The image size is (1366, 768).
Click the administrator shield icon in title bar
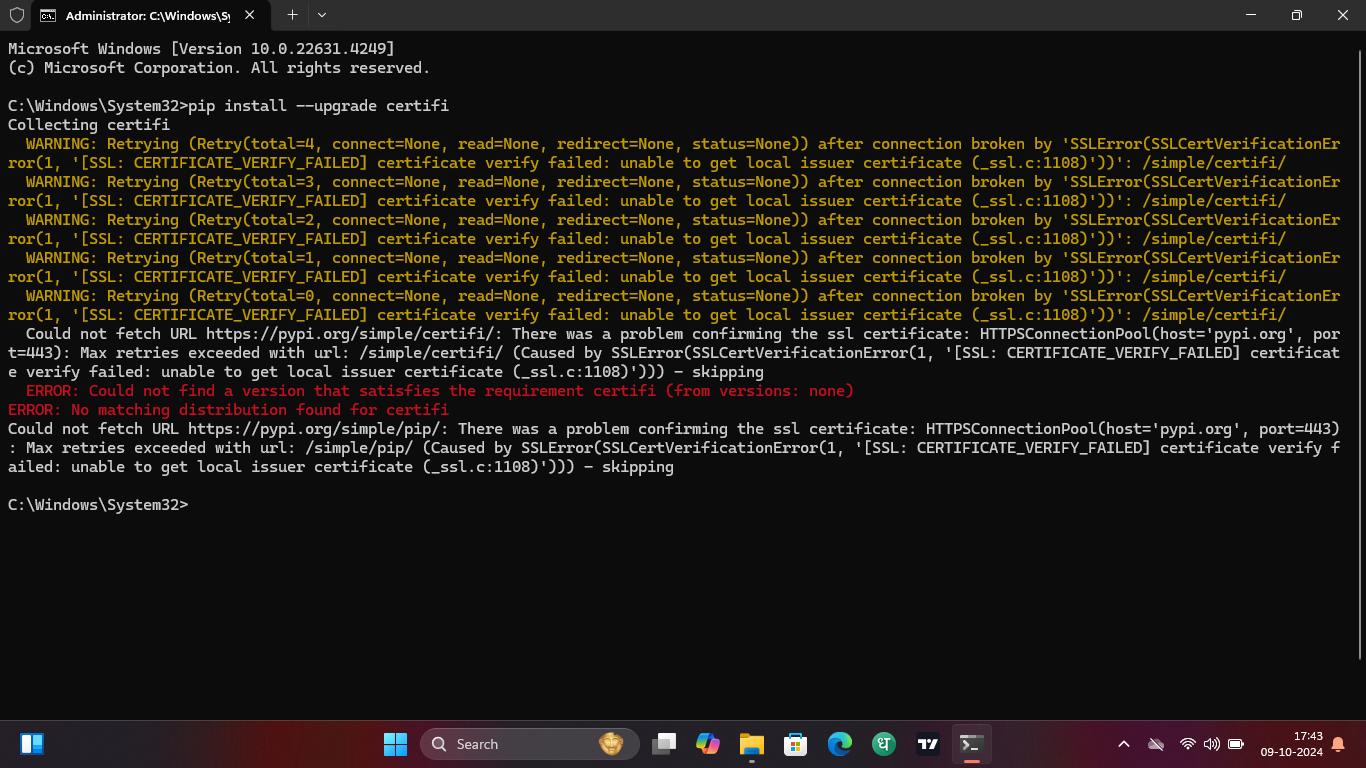pos(17,15)
